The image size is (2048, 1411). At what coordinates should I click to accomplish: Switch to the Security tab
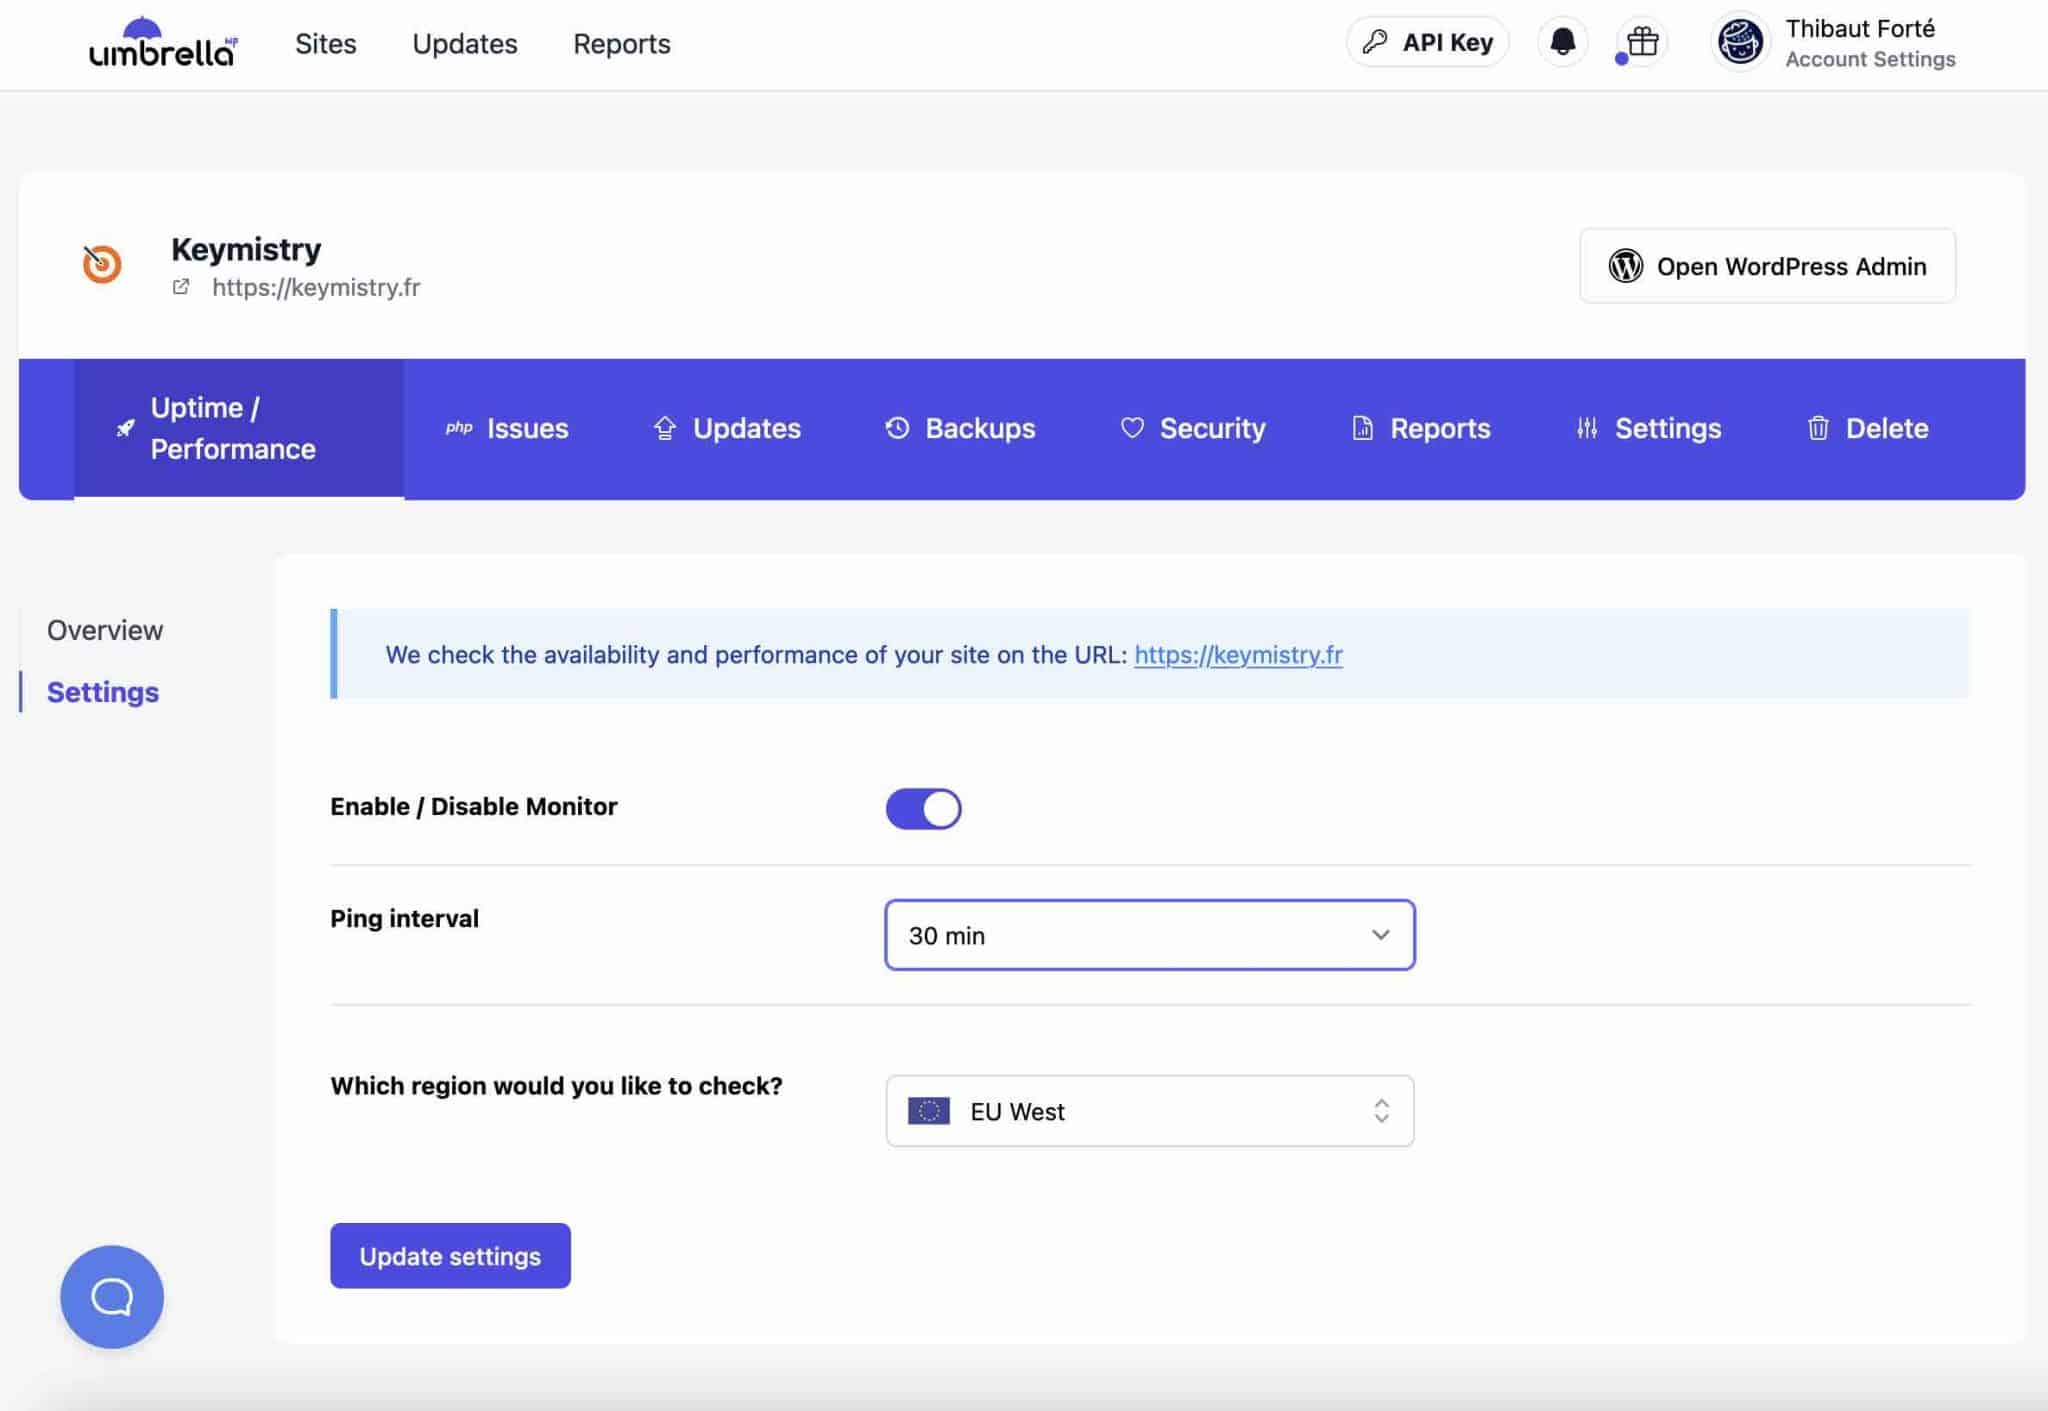pyautogui.click(x=1193, y=429)
